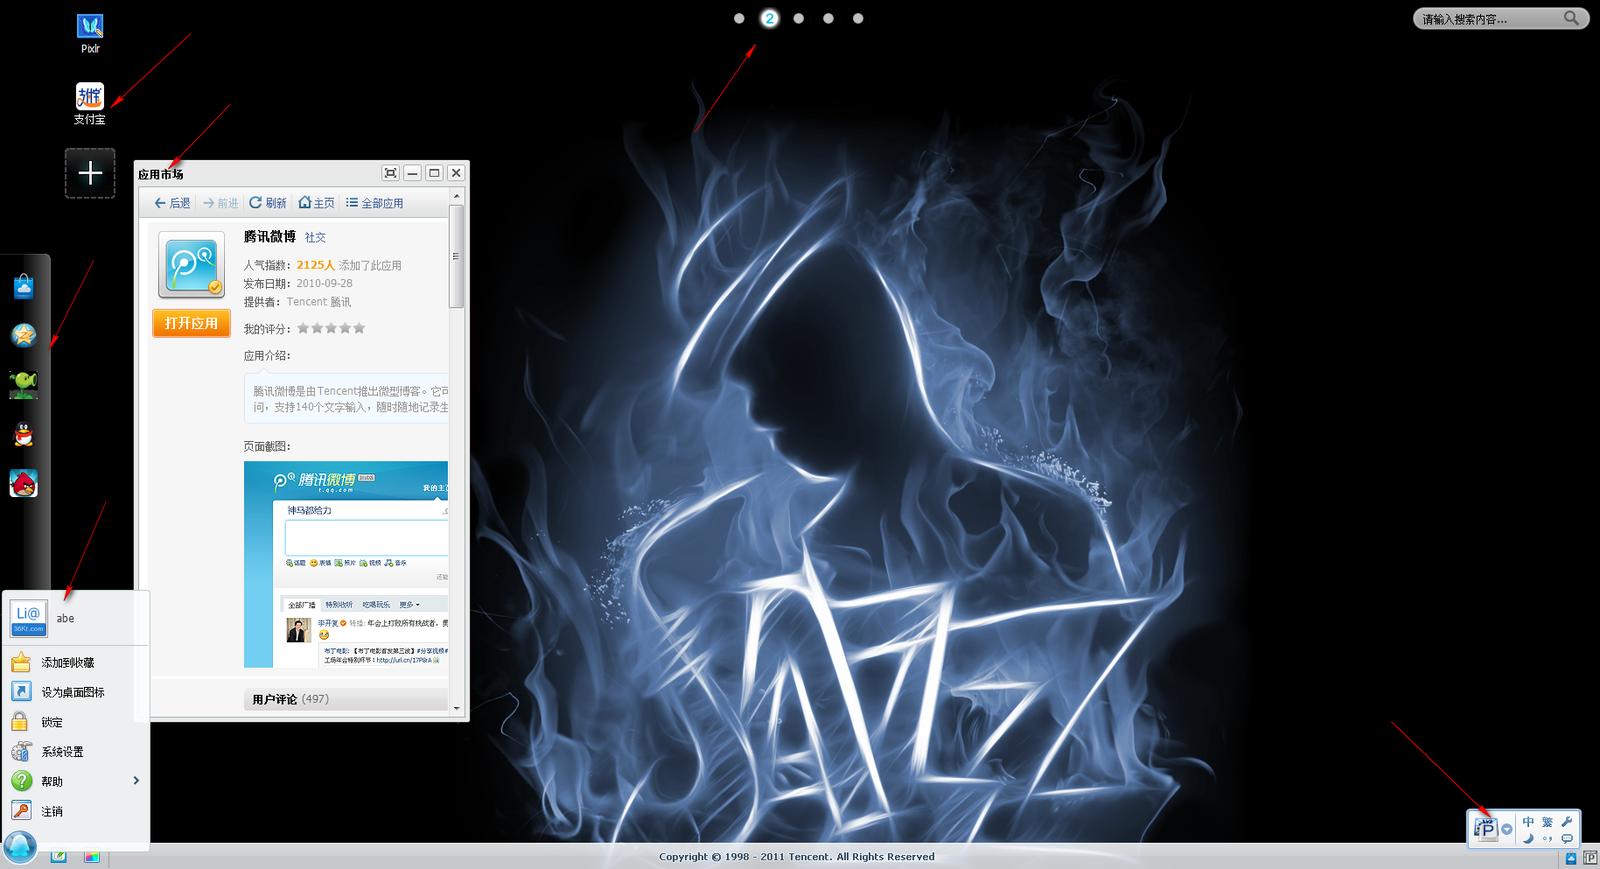Click the 前进 forward button in app market
This screenshot has width=1600, height=869.
click(x=220, y=203)
